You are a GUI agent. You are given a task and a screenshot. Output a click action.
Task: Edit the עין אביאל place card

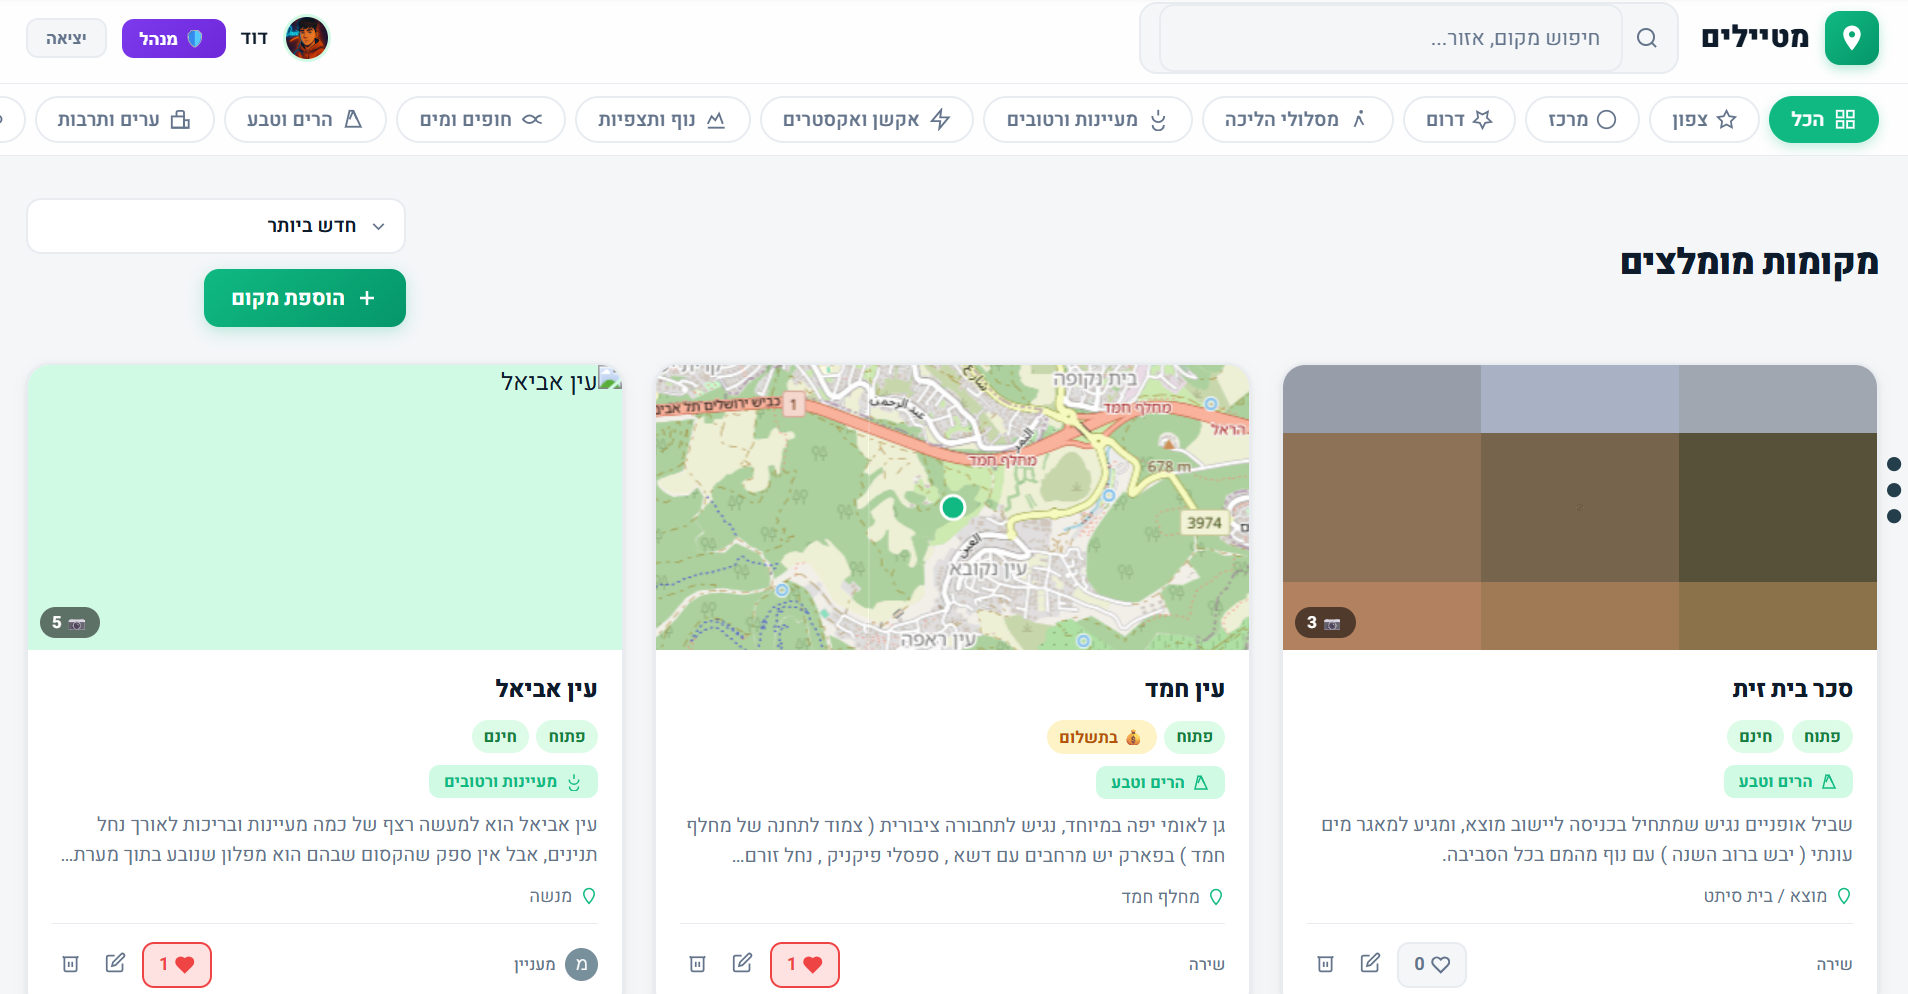(x=115, y=963)
